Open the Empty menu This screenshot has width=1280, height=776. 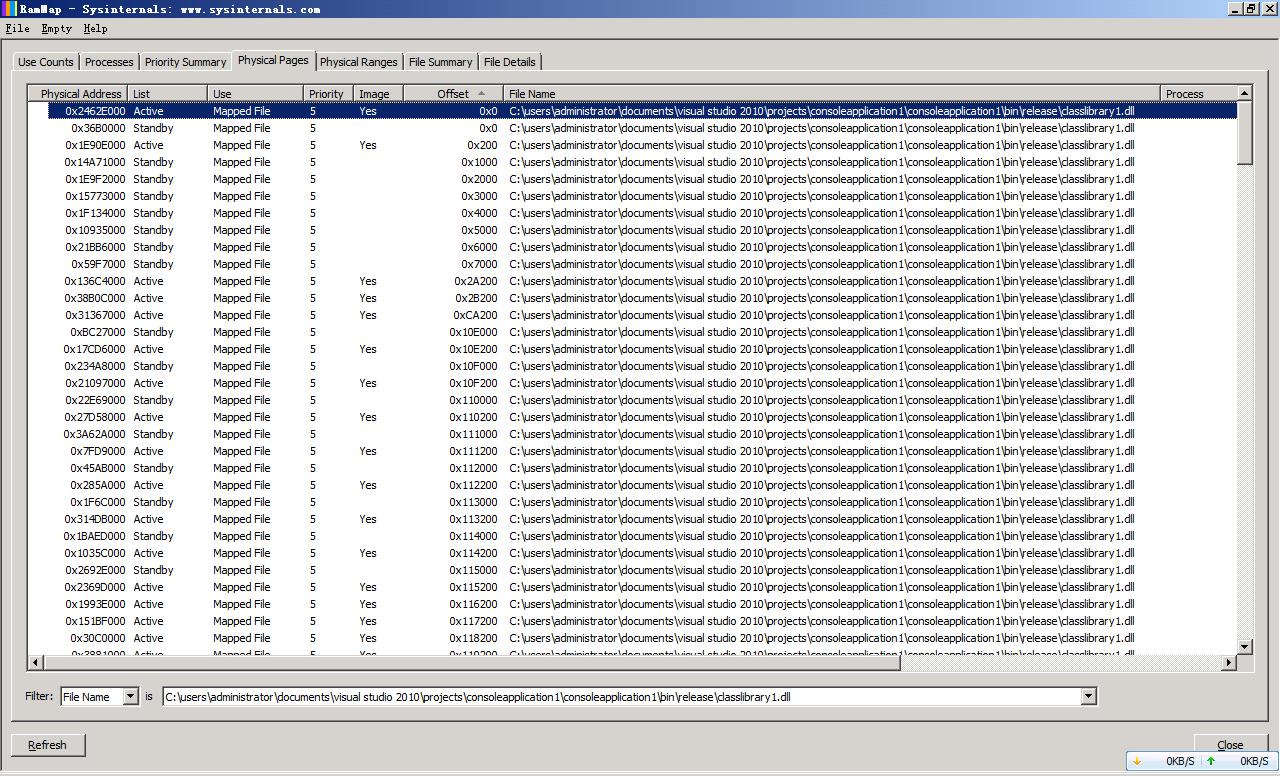[x=56, y=29]
